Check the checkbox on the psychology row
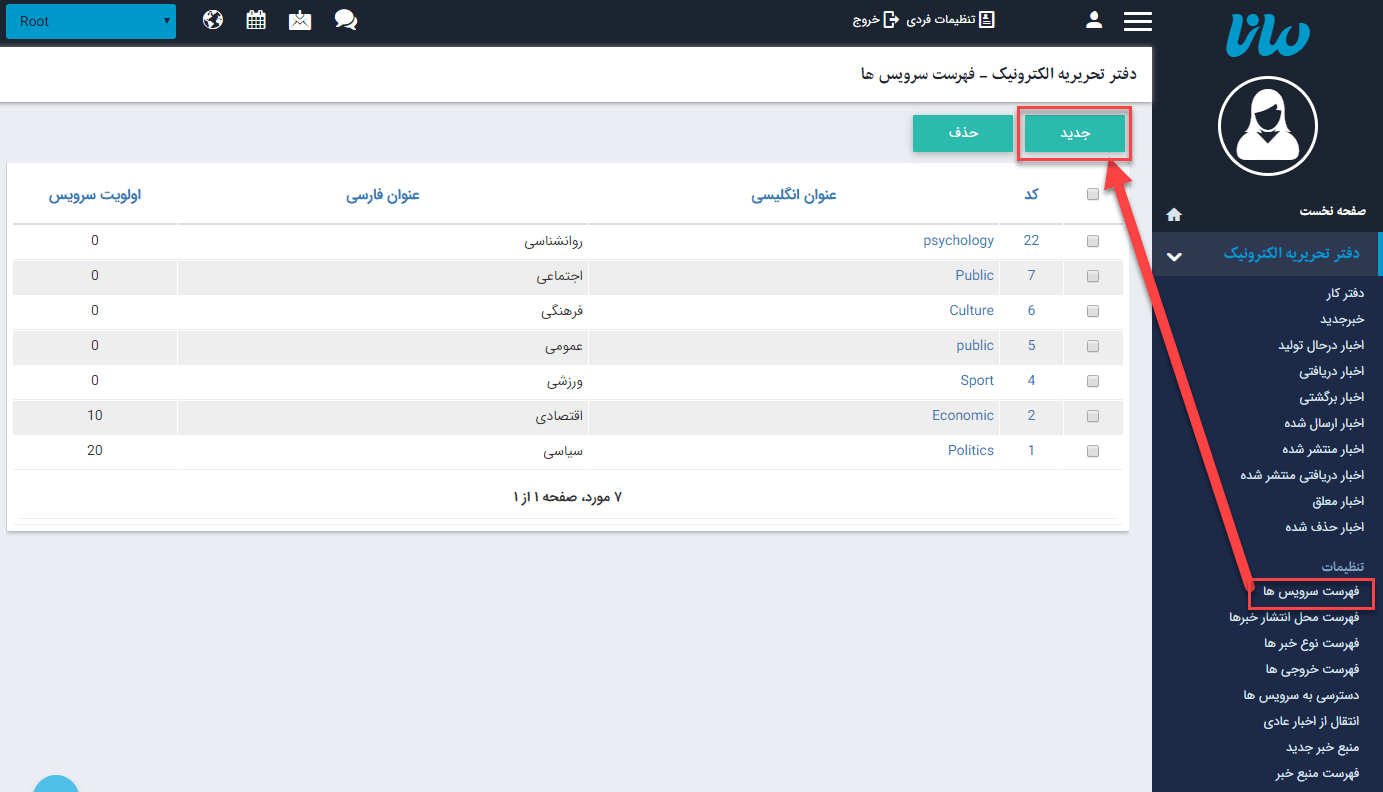This screenshot has width=1383, height=792. click(1093, 240)
